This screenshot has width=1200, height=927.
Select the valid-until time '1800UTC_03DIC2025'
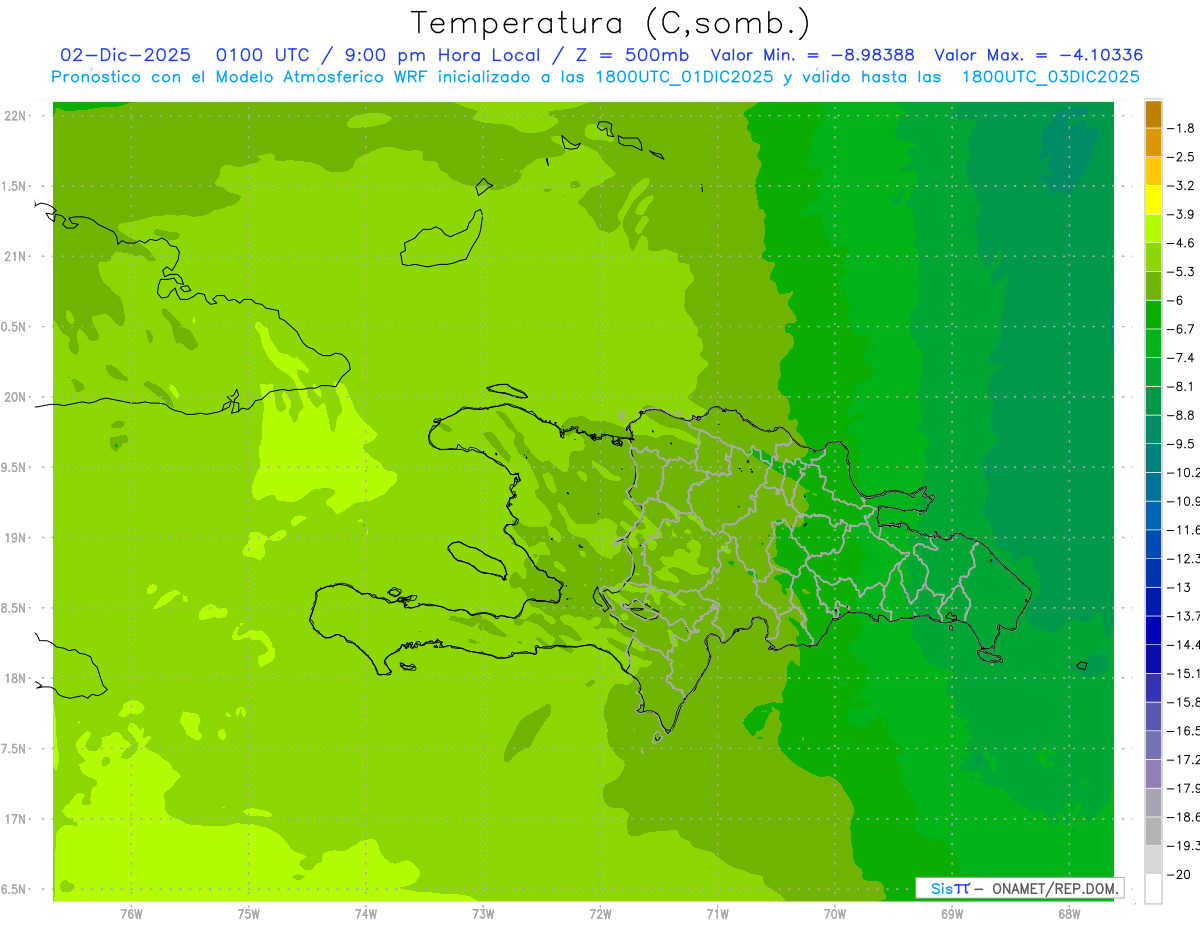coord(1050,77)
